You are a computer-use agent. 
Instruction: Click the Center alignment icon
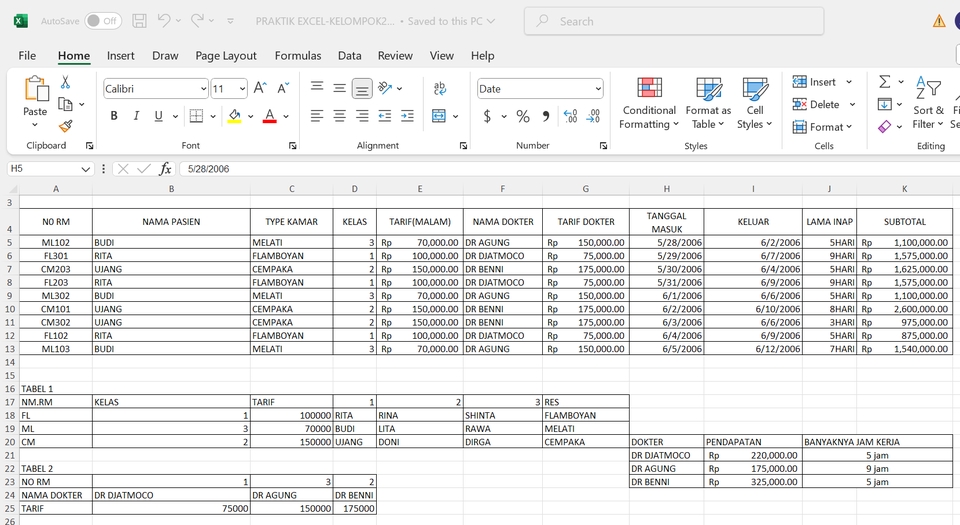(x=339, y=116)
